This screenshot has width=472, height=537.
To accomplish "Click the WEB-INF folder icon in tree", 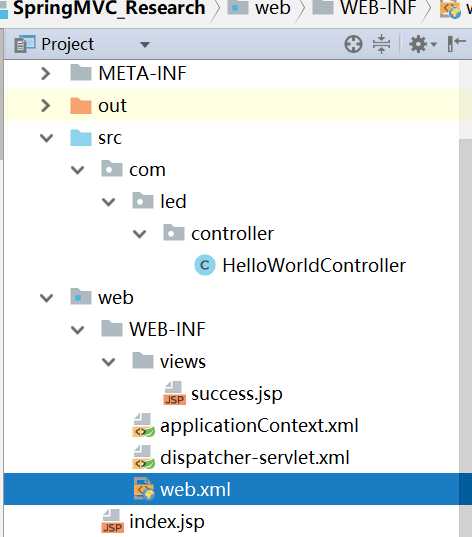I will pyautogui.click(x=112, y=329).
